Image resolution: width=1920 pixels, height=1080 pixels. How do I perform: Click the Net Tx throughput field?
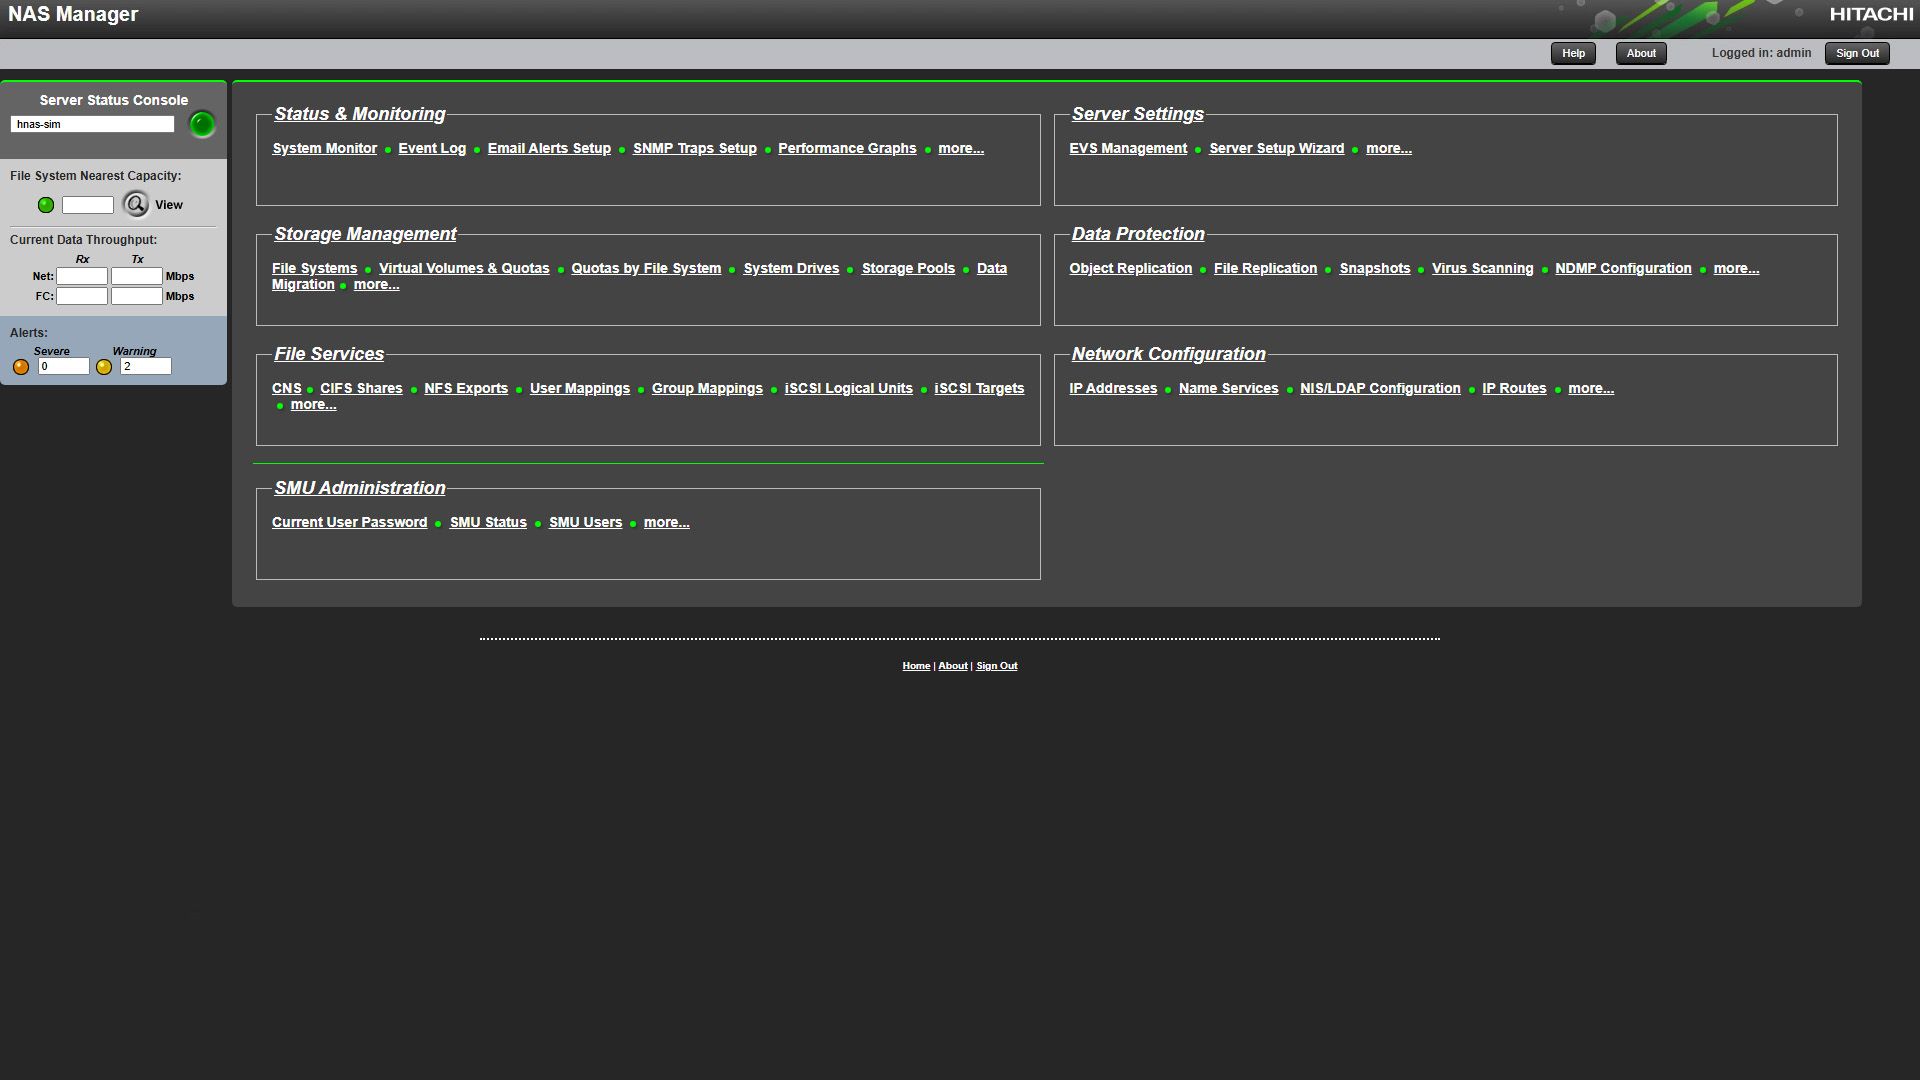(x=137, y=276)
